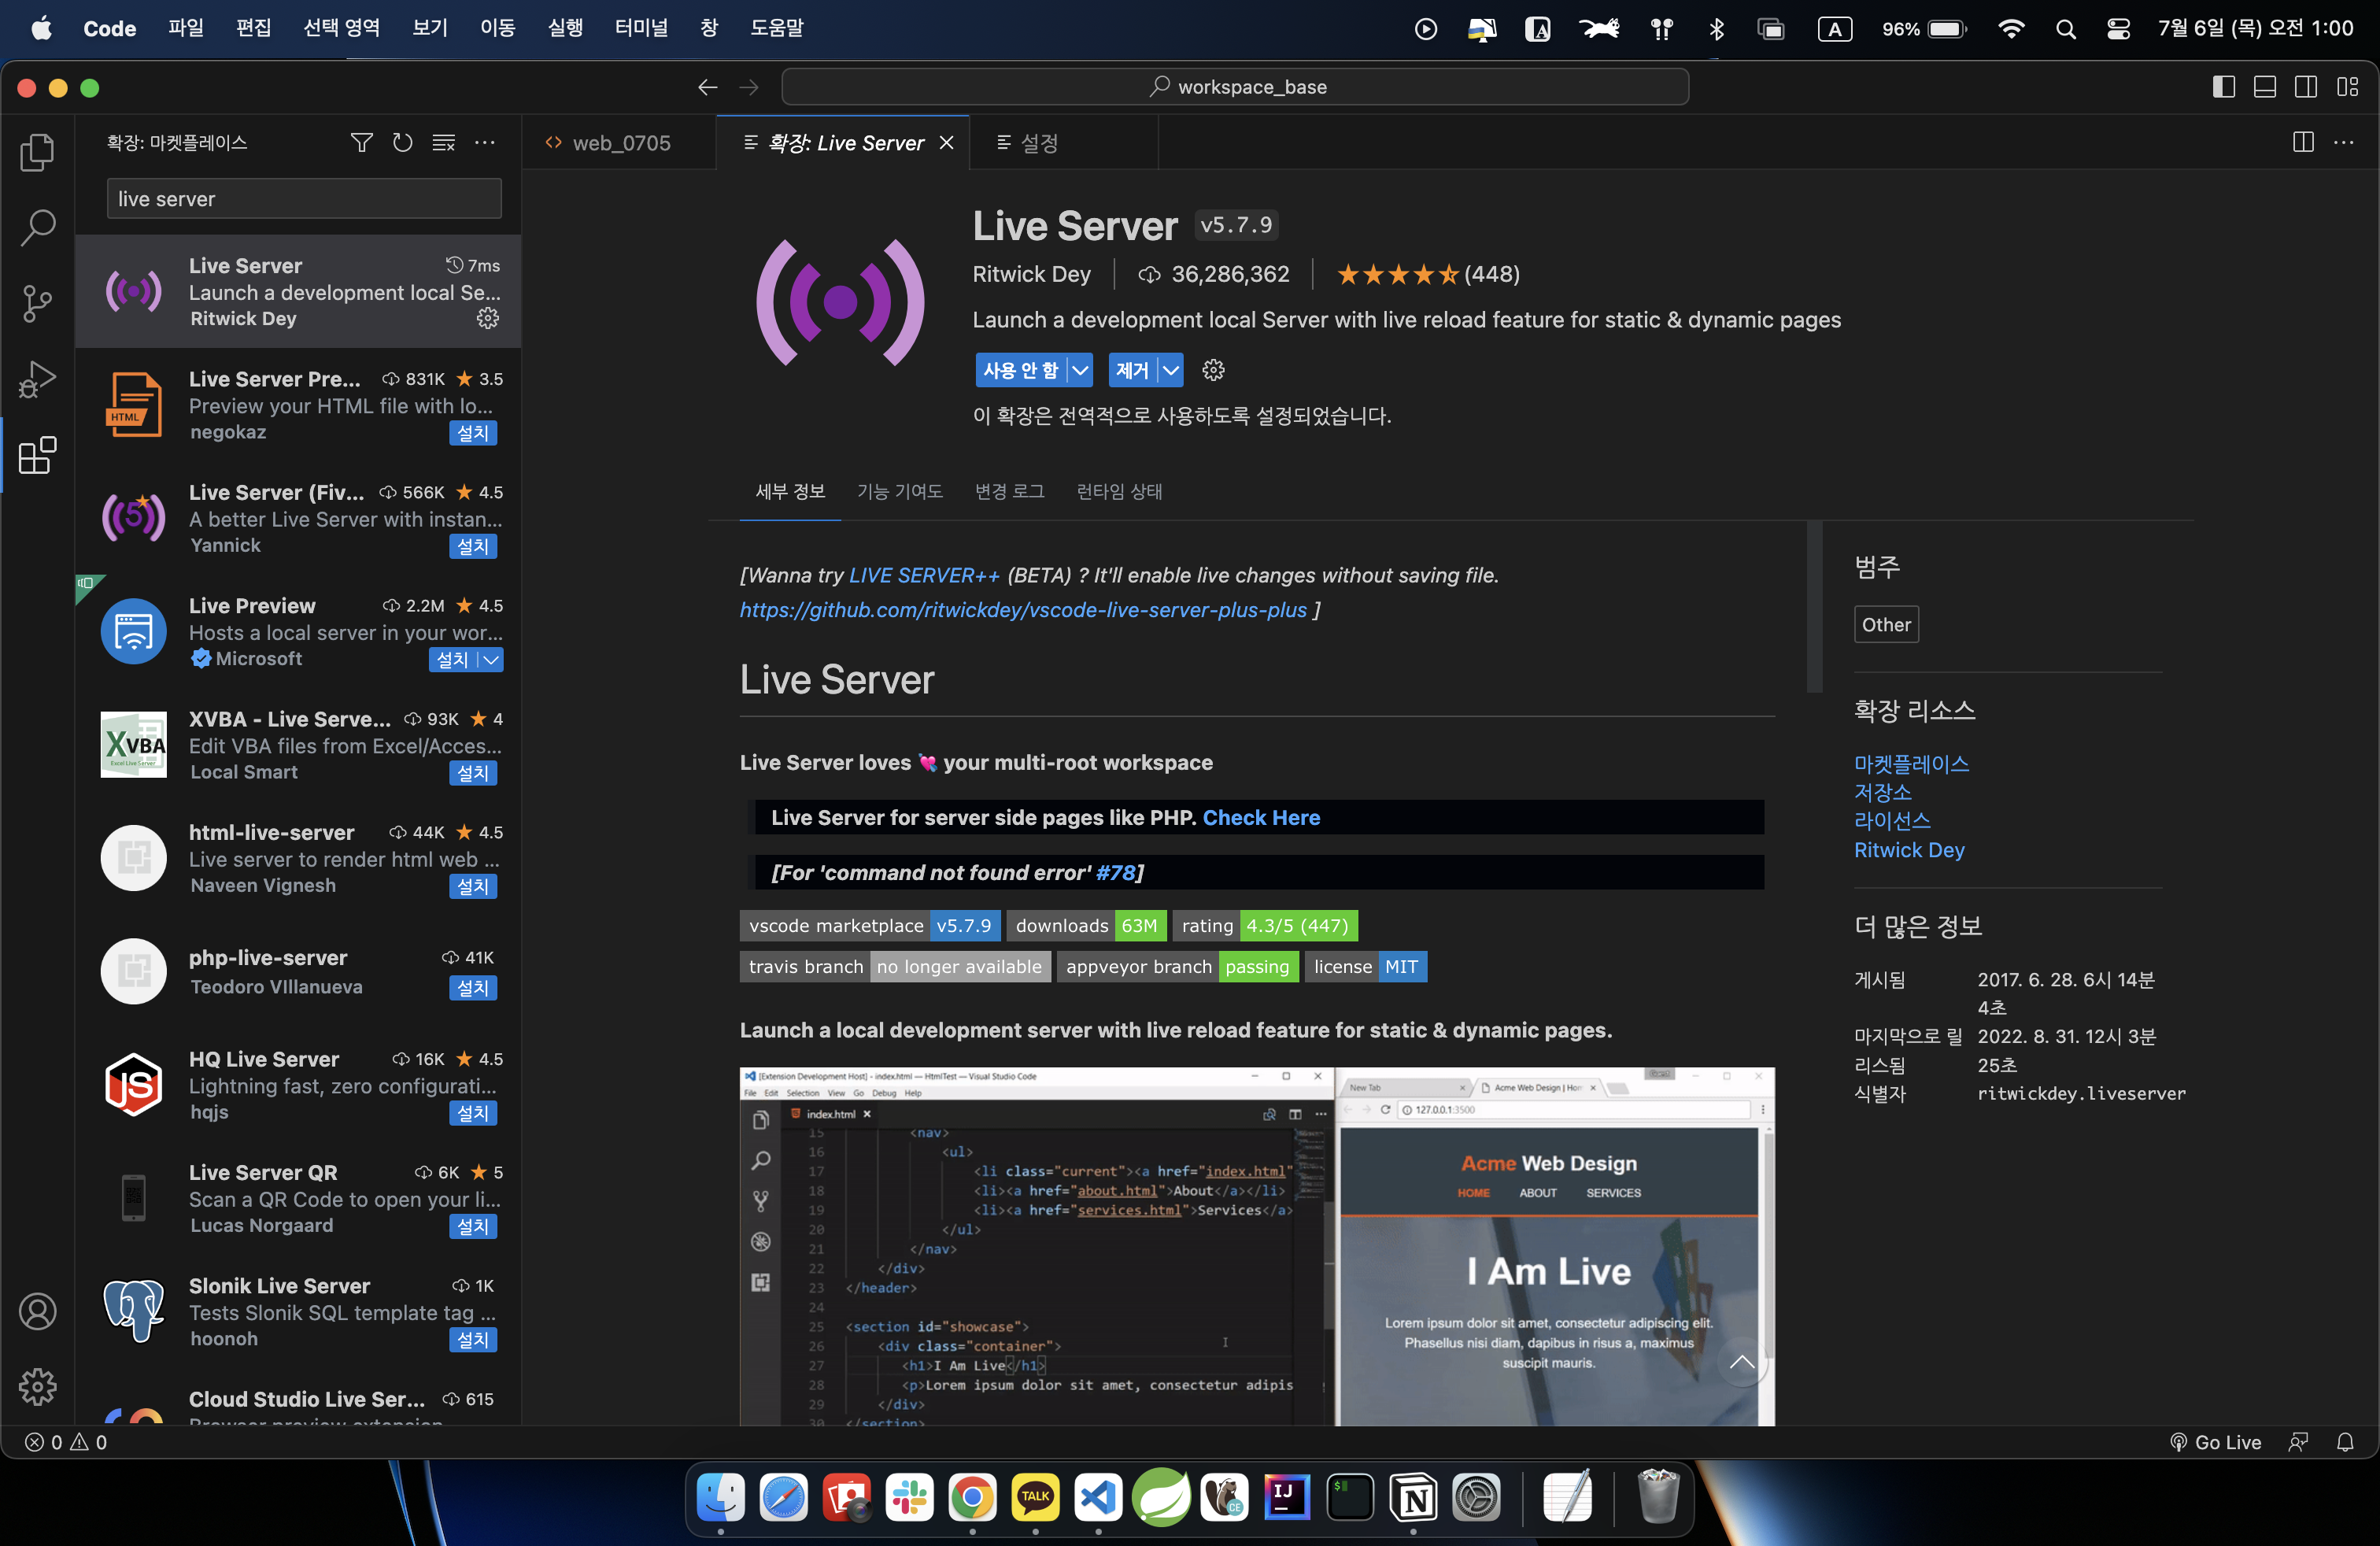The height and width of the screenshot is (1546, 2380).
Task: Click Go Live in status bar
Action: point(2215,1442)
